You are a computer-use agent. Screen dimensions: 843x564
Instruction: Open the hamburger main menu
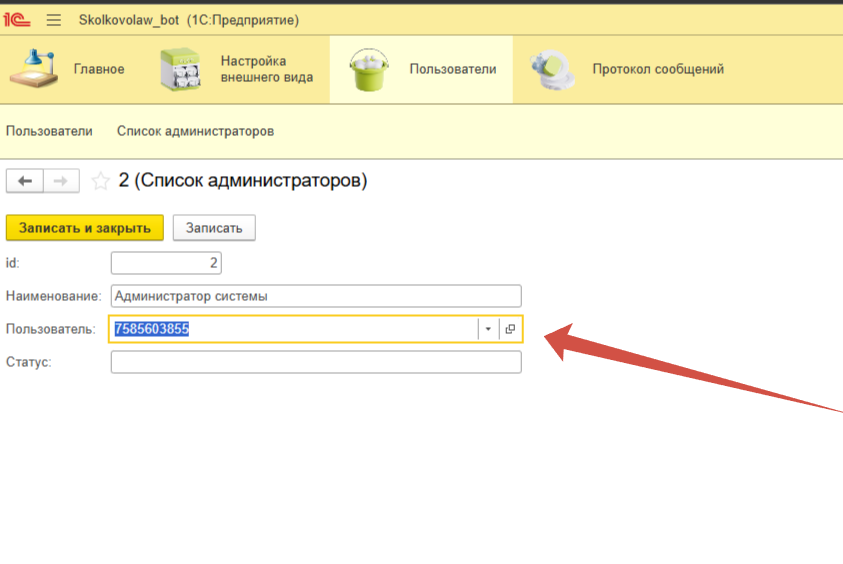(54, 20)
